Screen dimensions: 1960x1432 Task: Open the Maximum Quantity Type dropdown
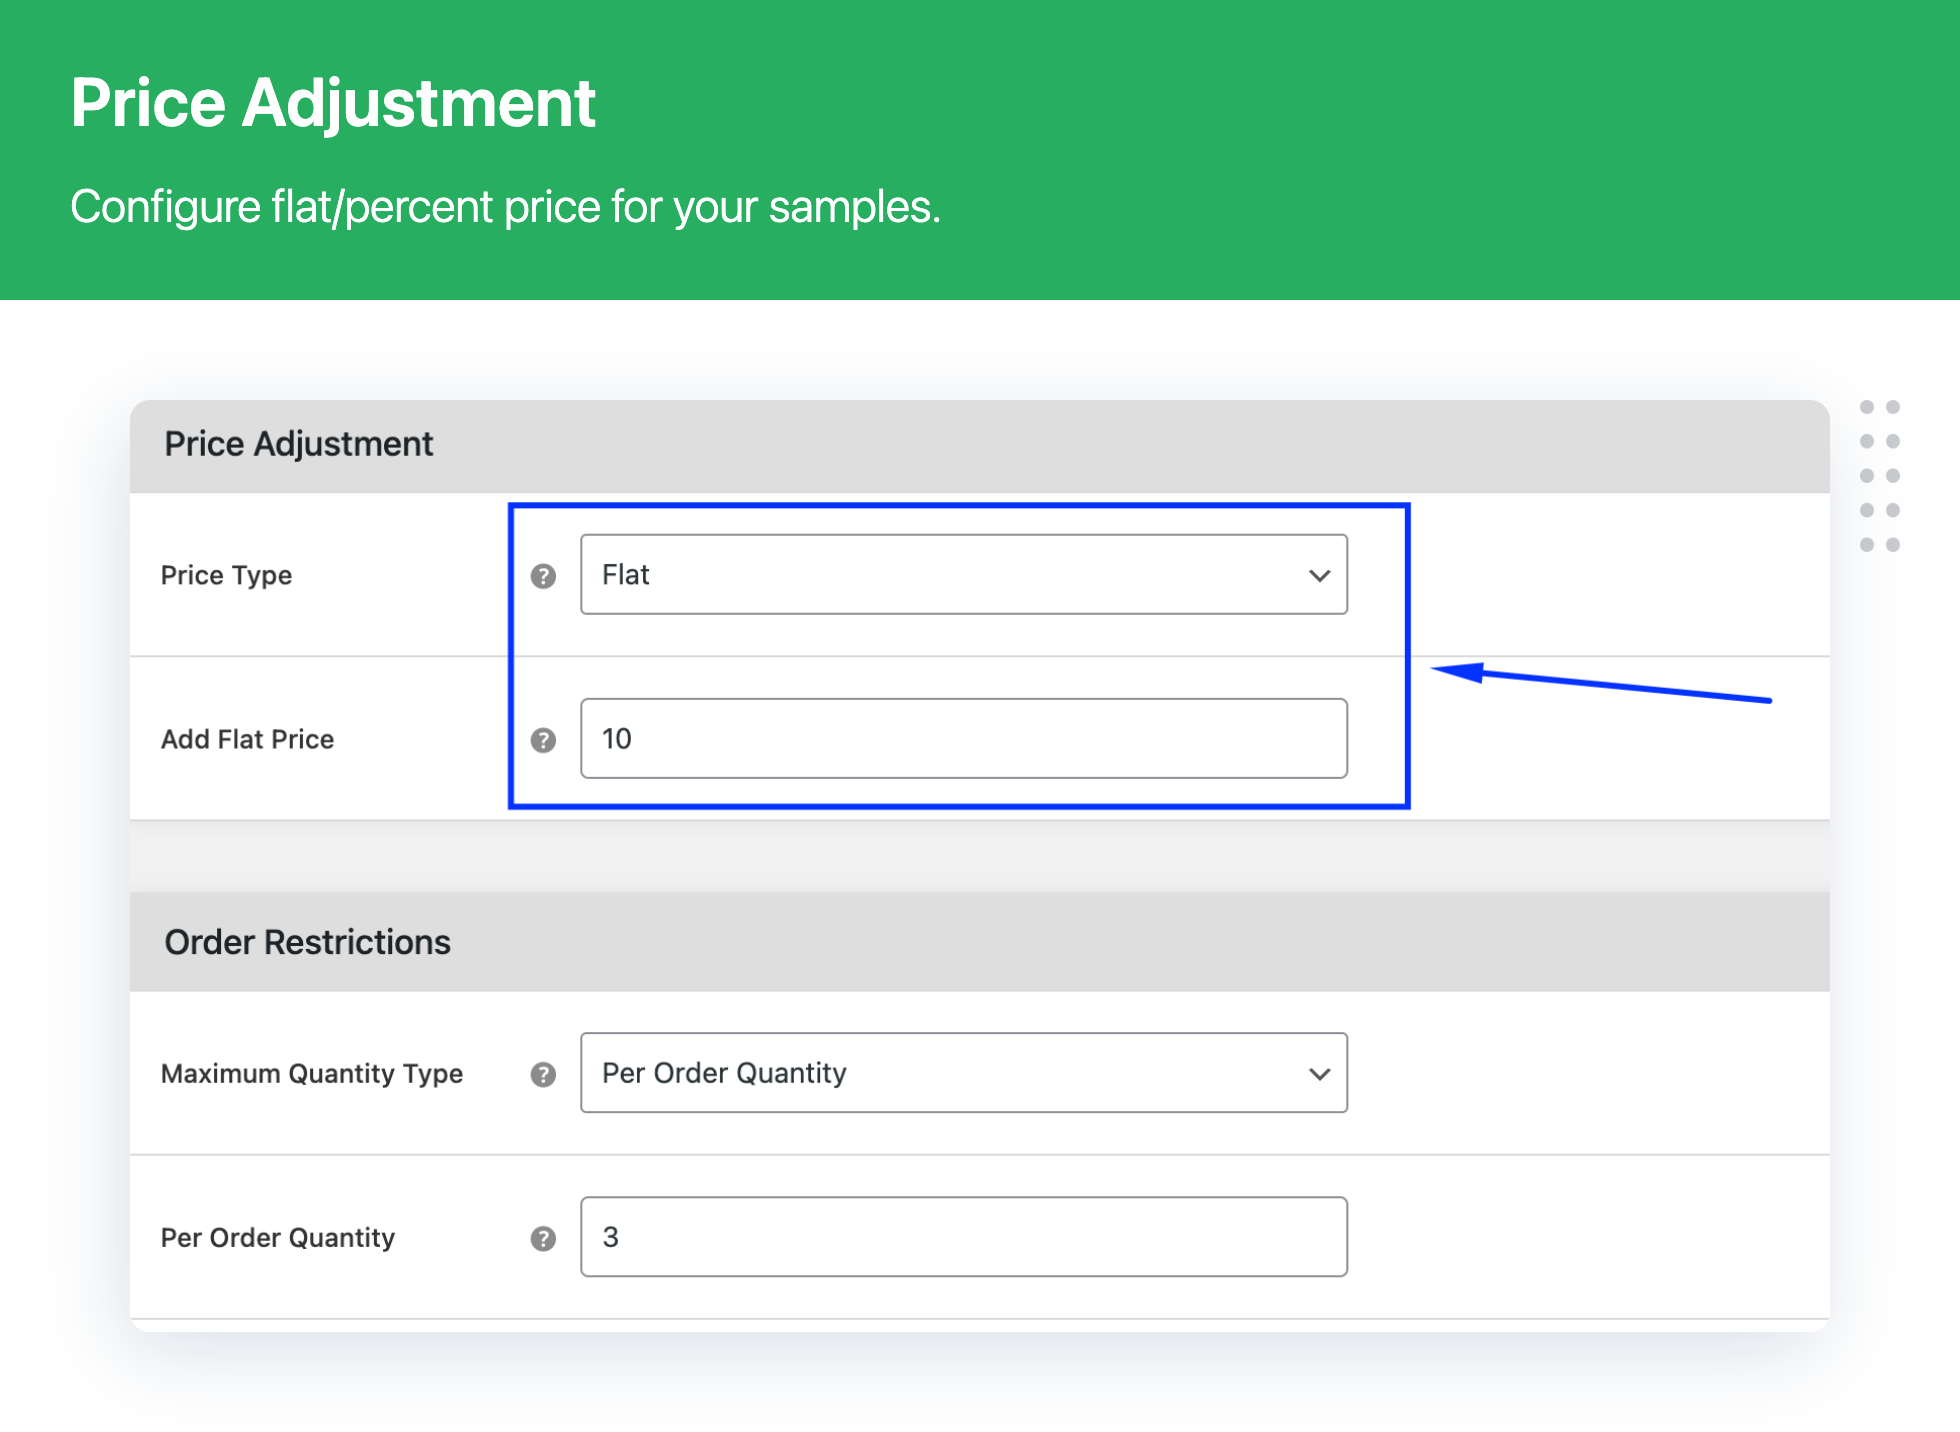point(964,1072)
